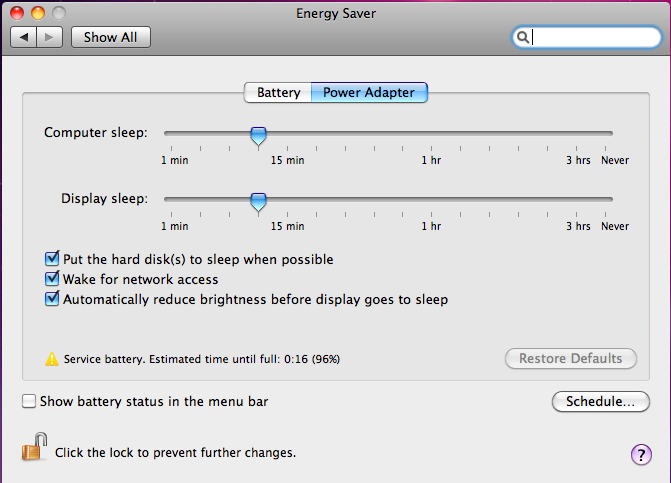This screenshot has width=671, height=483.
Task: Click the Computer sleep label
Action: (x=96, y=133)
